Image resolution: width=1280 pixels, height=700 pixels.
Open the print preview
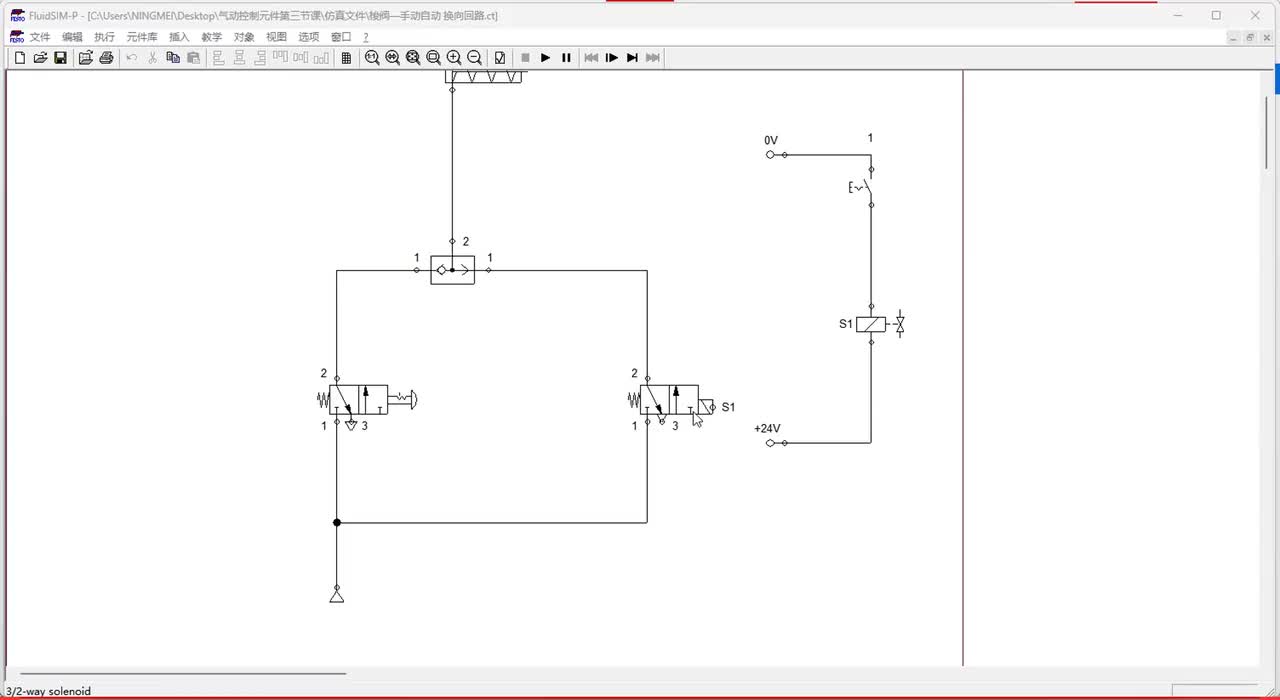[x=86, y=58]
